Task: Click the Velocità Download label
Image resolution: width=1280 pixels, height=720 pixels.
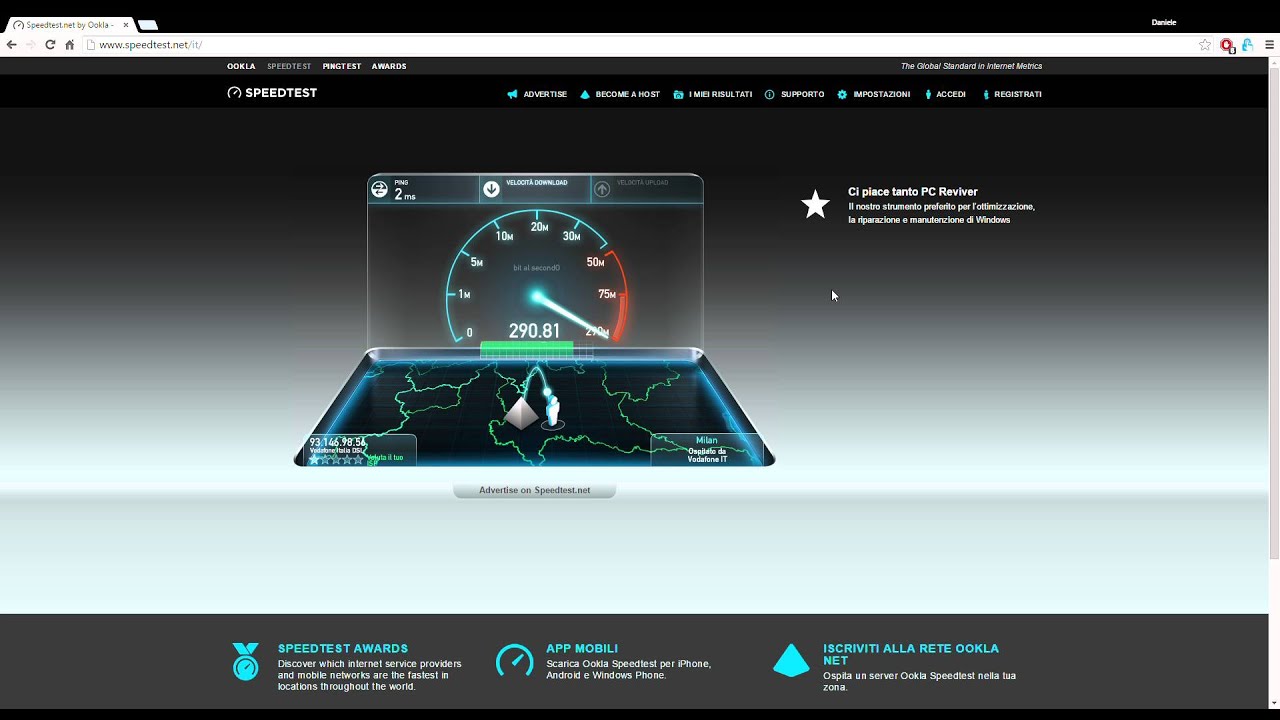Action: [x=537, y=183]
